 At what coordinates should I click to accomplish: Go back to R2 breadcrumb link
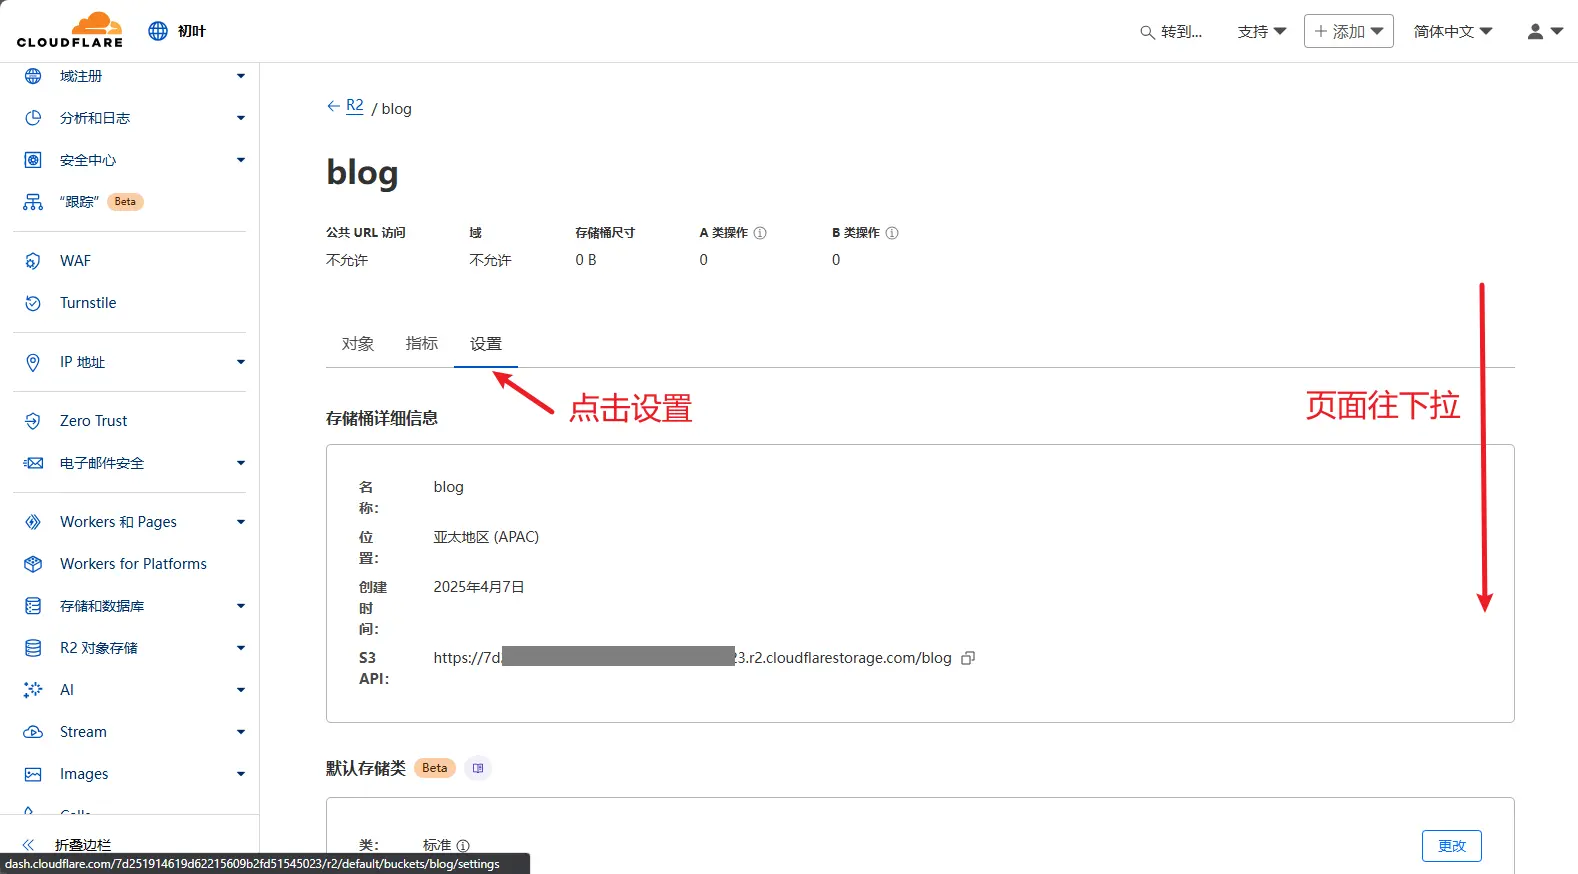tap(355, 106)
